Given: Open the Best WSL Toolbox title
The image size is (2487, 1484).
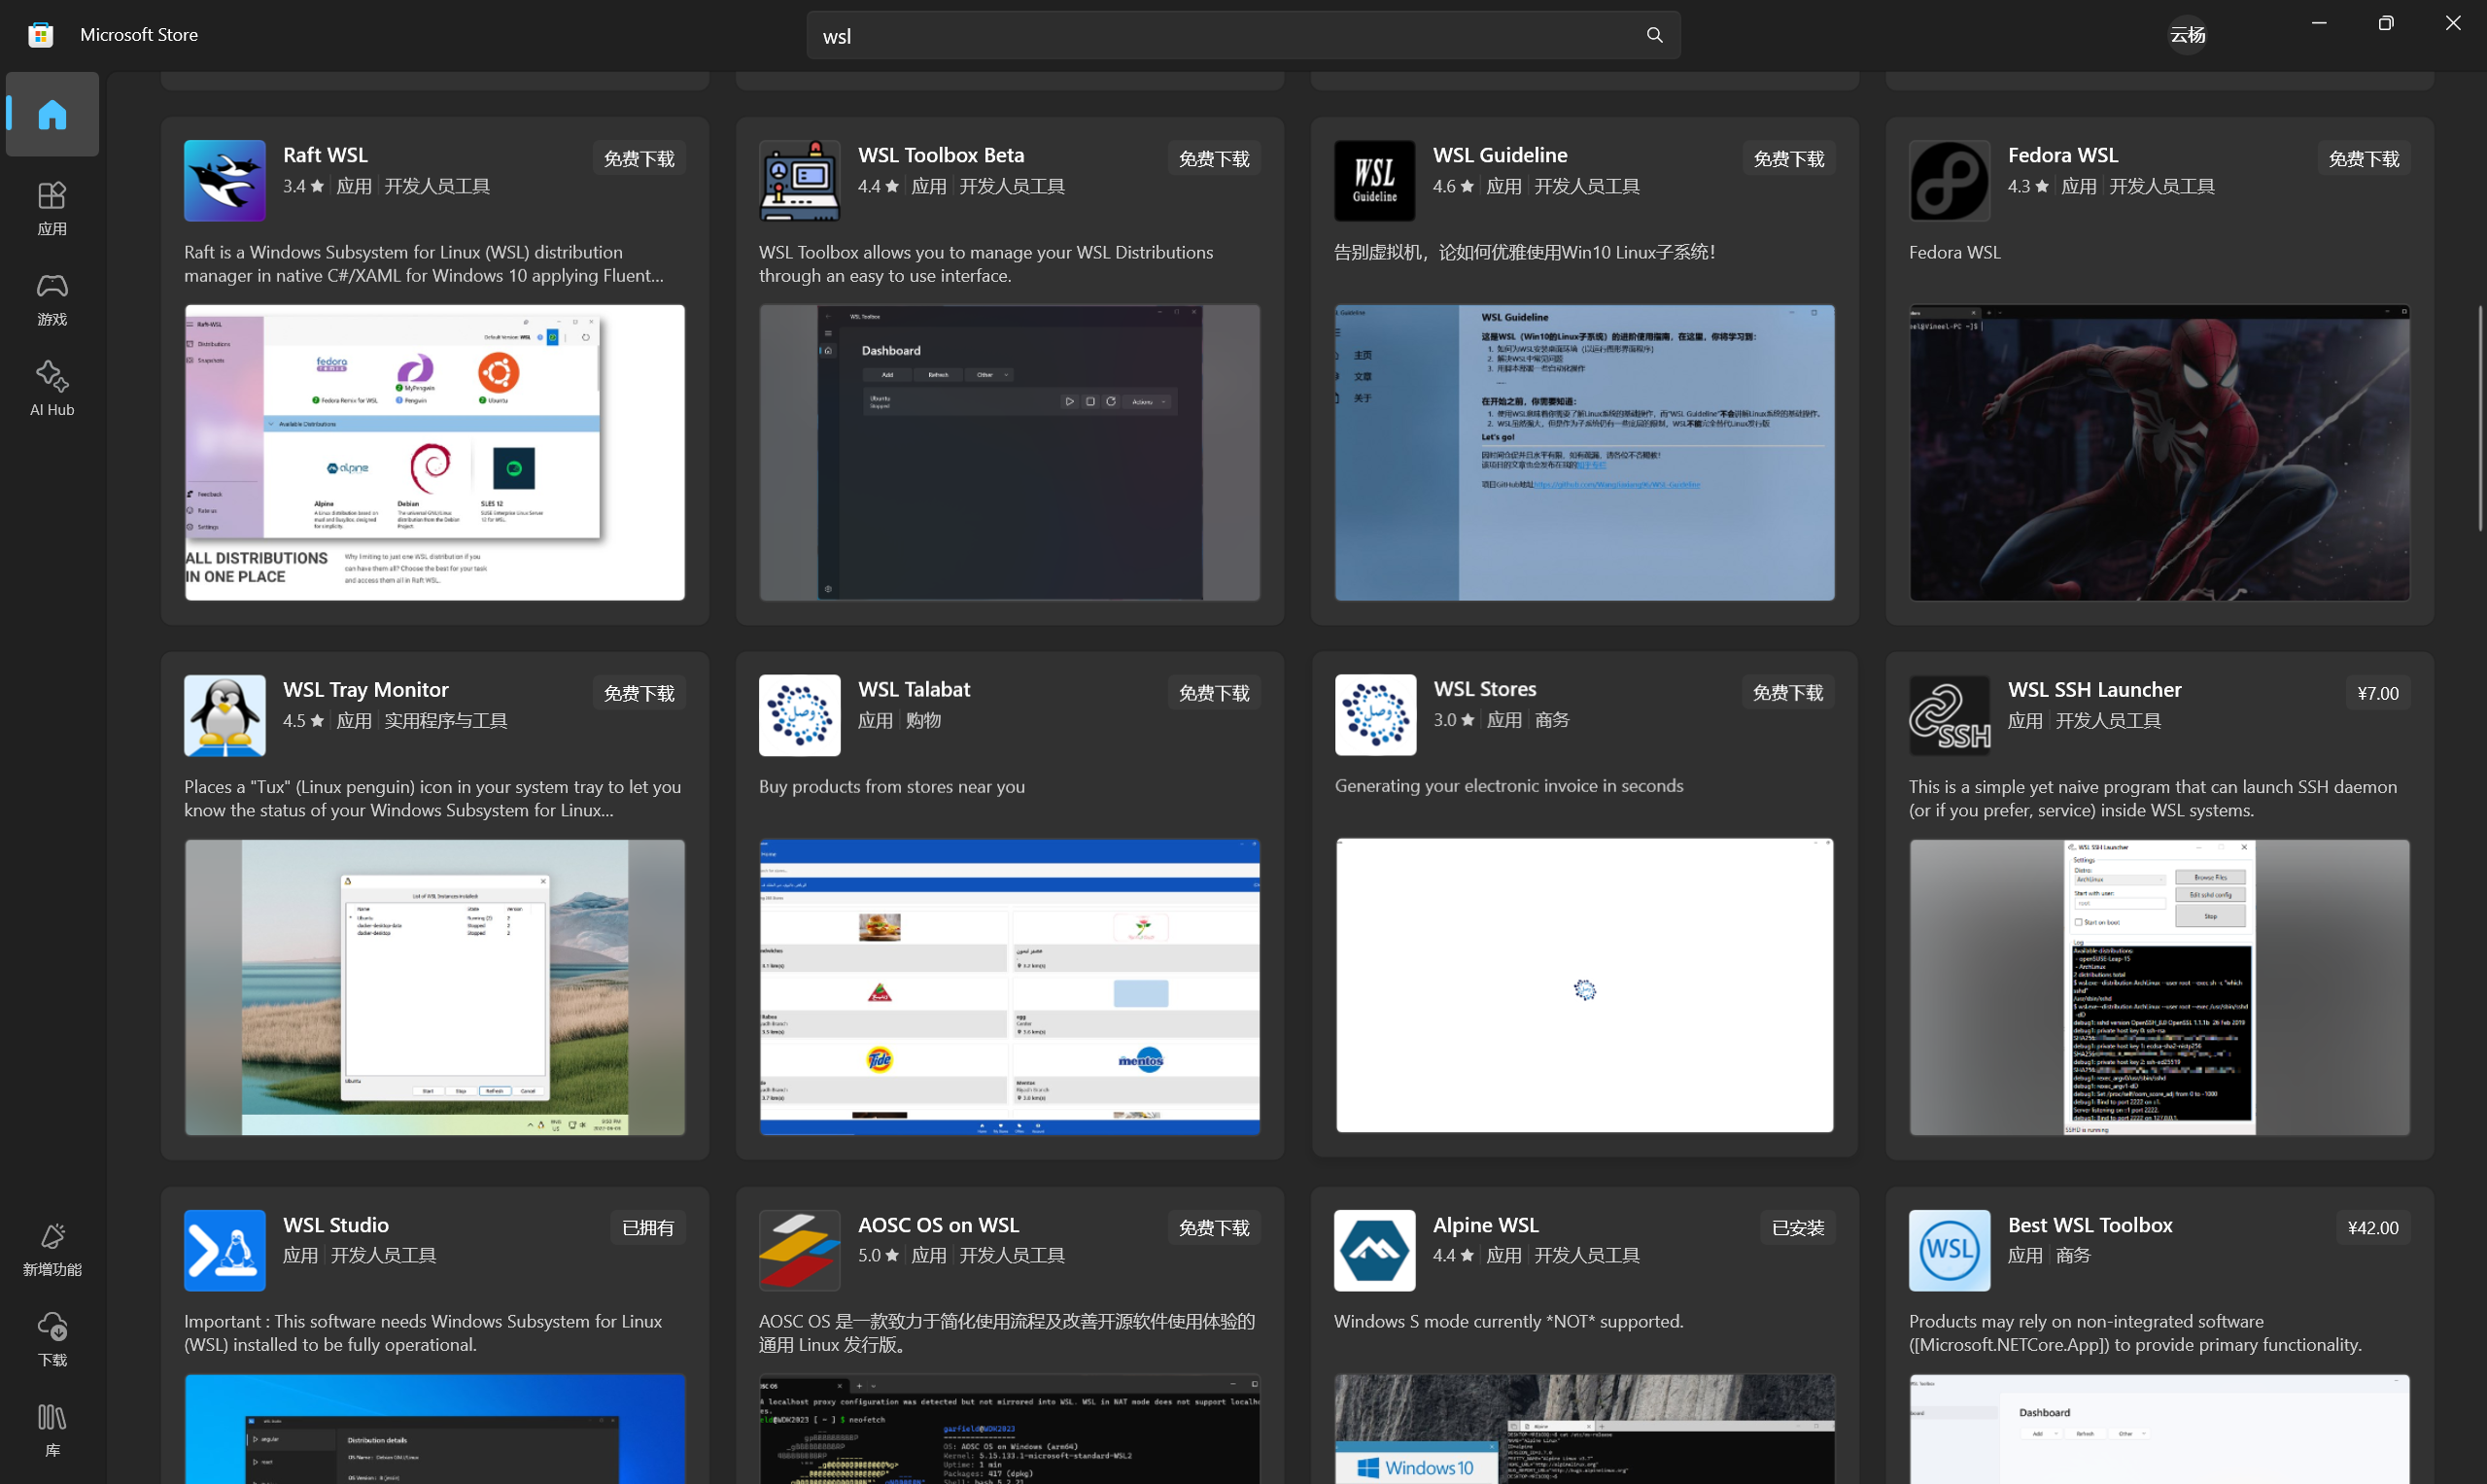Looking at the screenshot, I should pos(2090,1224).
